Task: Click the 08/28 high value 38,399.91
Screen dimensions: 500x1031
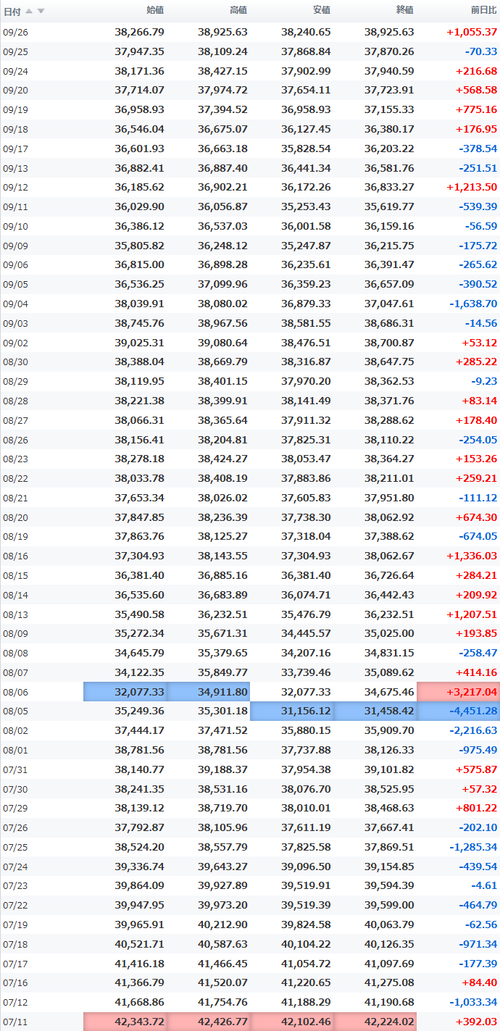Action: point(222,401)
